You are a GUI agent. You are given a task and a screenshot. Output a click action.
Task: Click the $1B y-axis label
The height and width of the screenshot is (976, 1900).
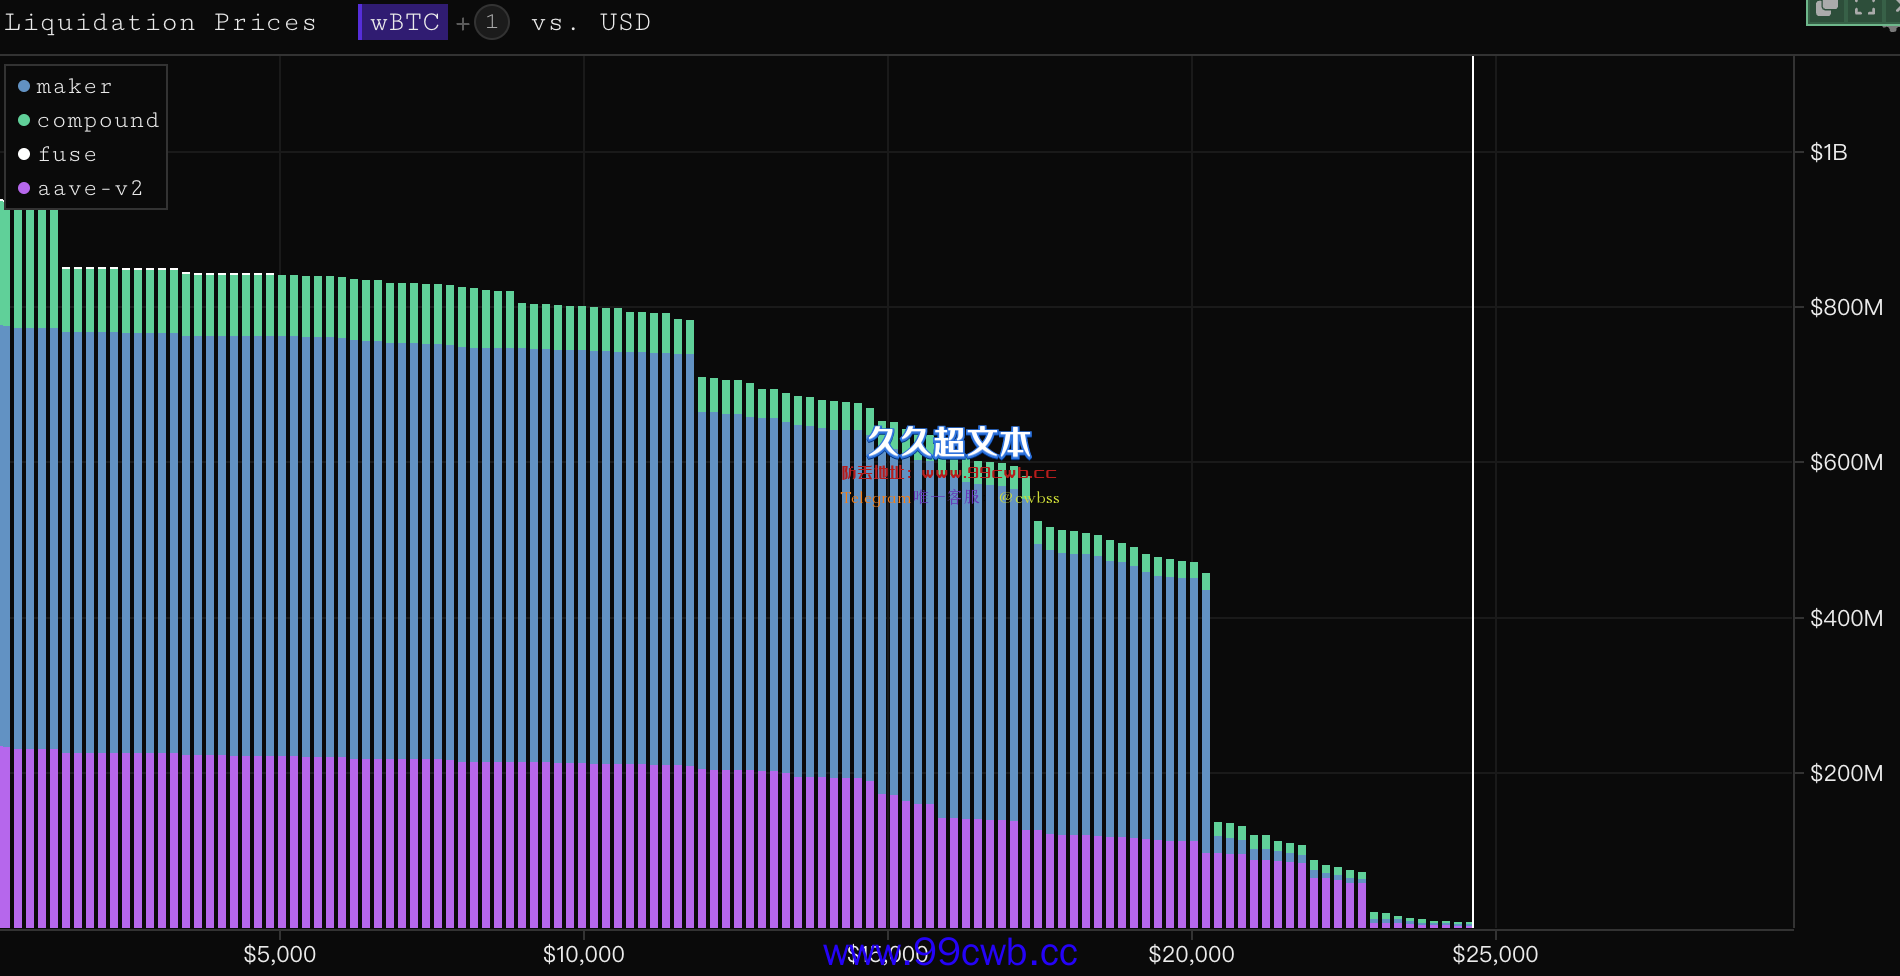pos(1828,153)
